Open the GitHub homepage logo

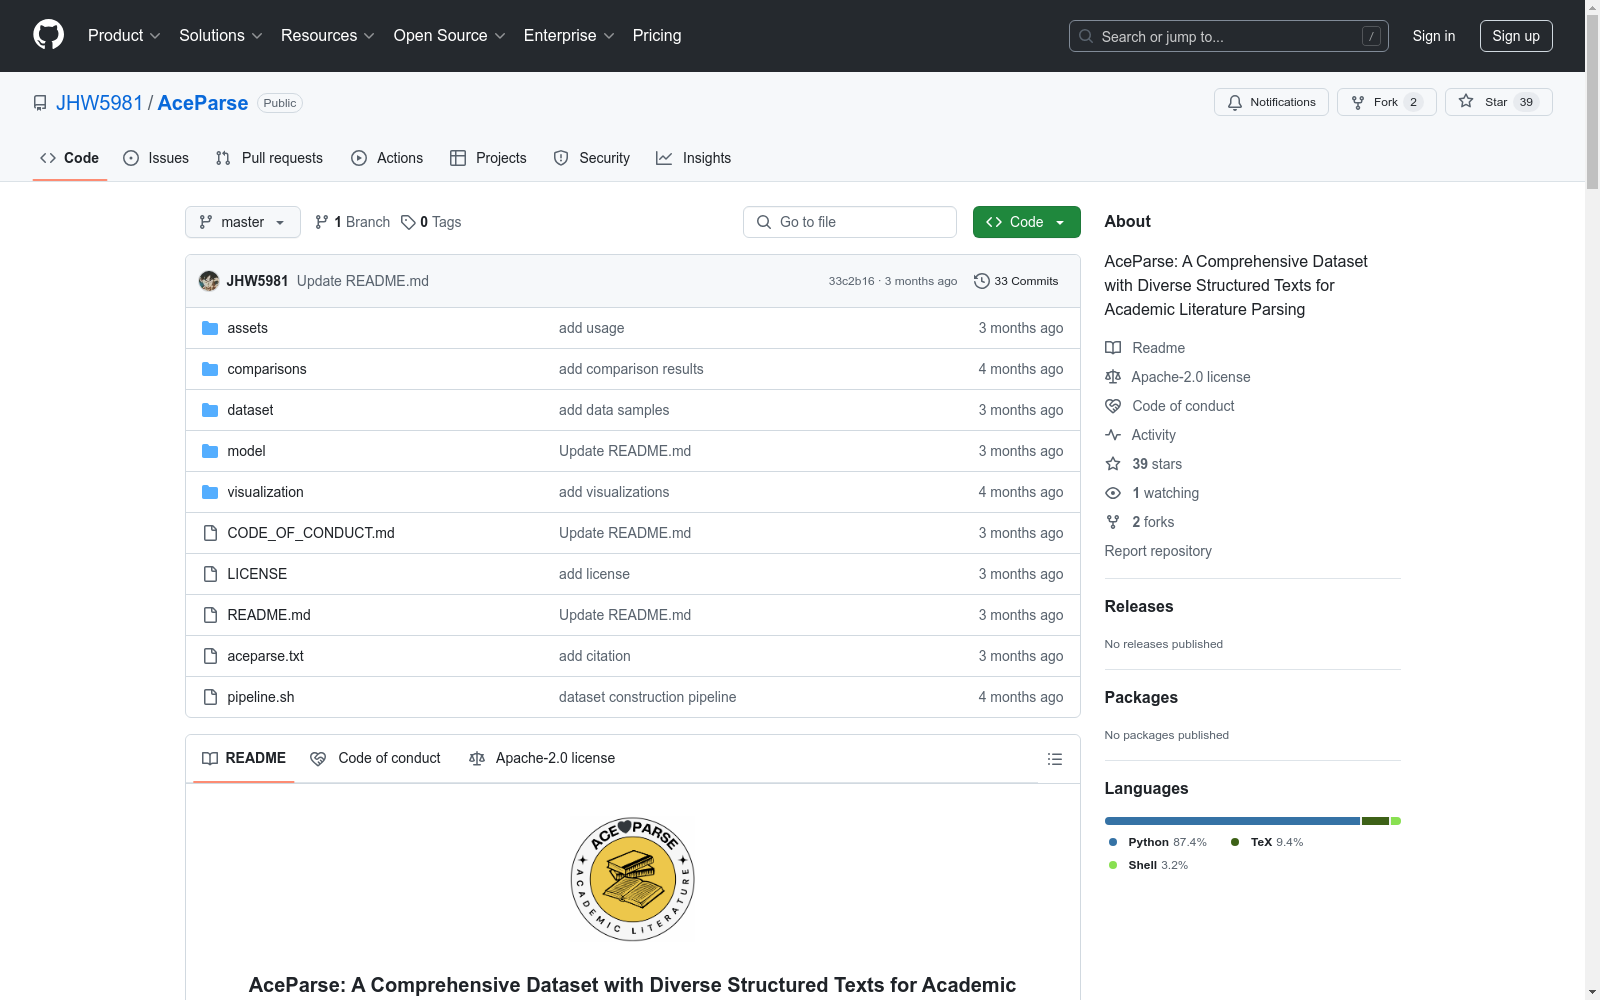point(48,35)
